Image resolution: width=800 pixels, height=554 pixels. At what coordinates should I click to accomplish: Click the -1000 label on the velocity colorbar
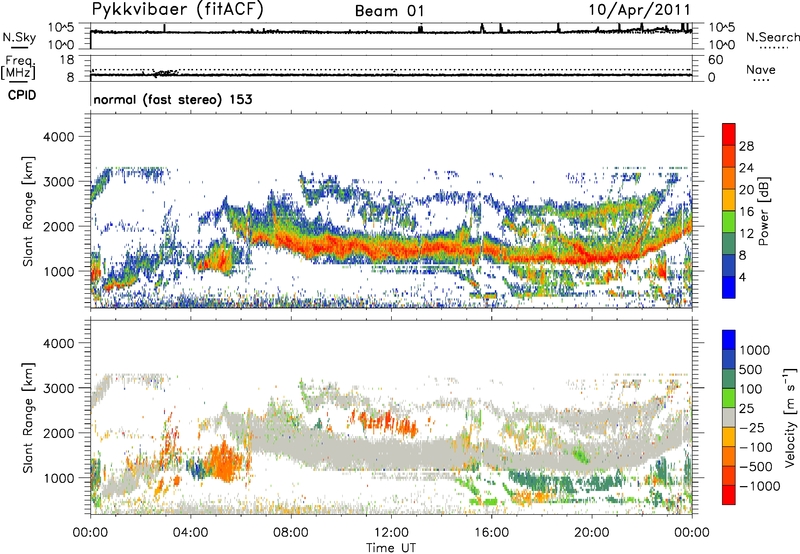point(759,486)
